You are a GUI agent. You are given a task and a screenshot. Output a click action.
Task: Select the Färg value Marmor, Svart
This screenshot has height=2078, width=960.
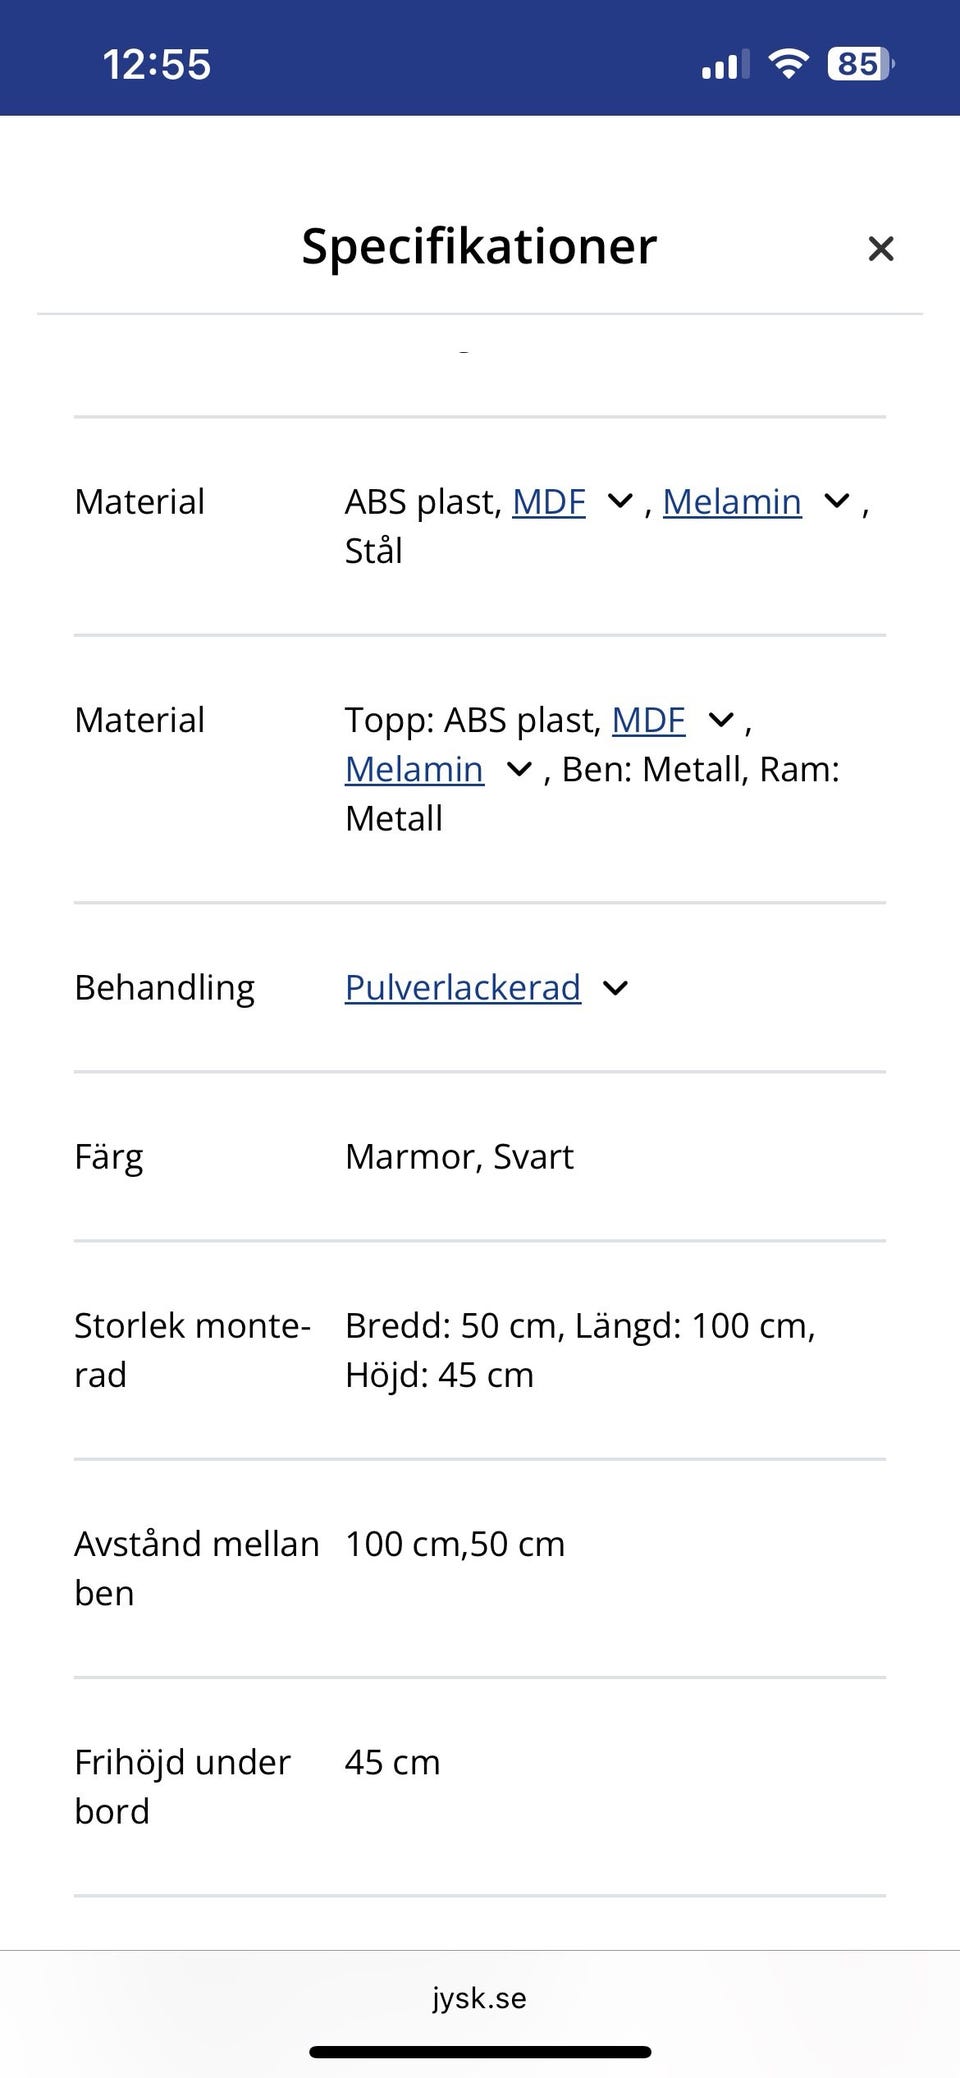tap(459, 1157)
